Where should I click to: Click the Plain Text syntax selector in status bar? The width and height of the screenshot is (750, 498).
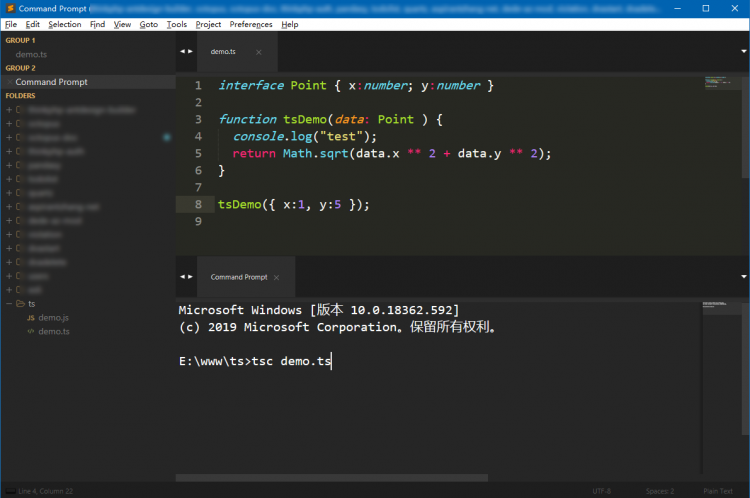pyautogui.click(x=717, y=491)
